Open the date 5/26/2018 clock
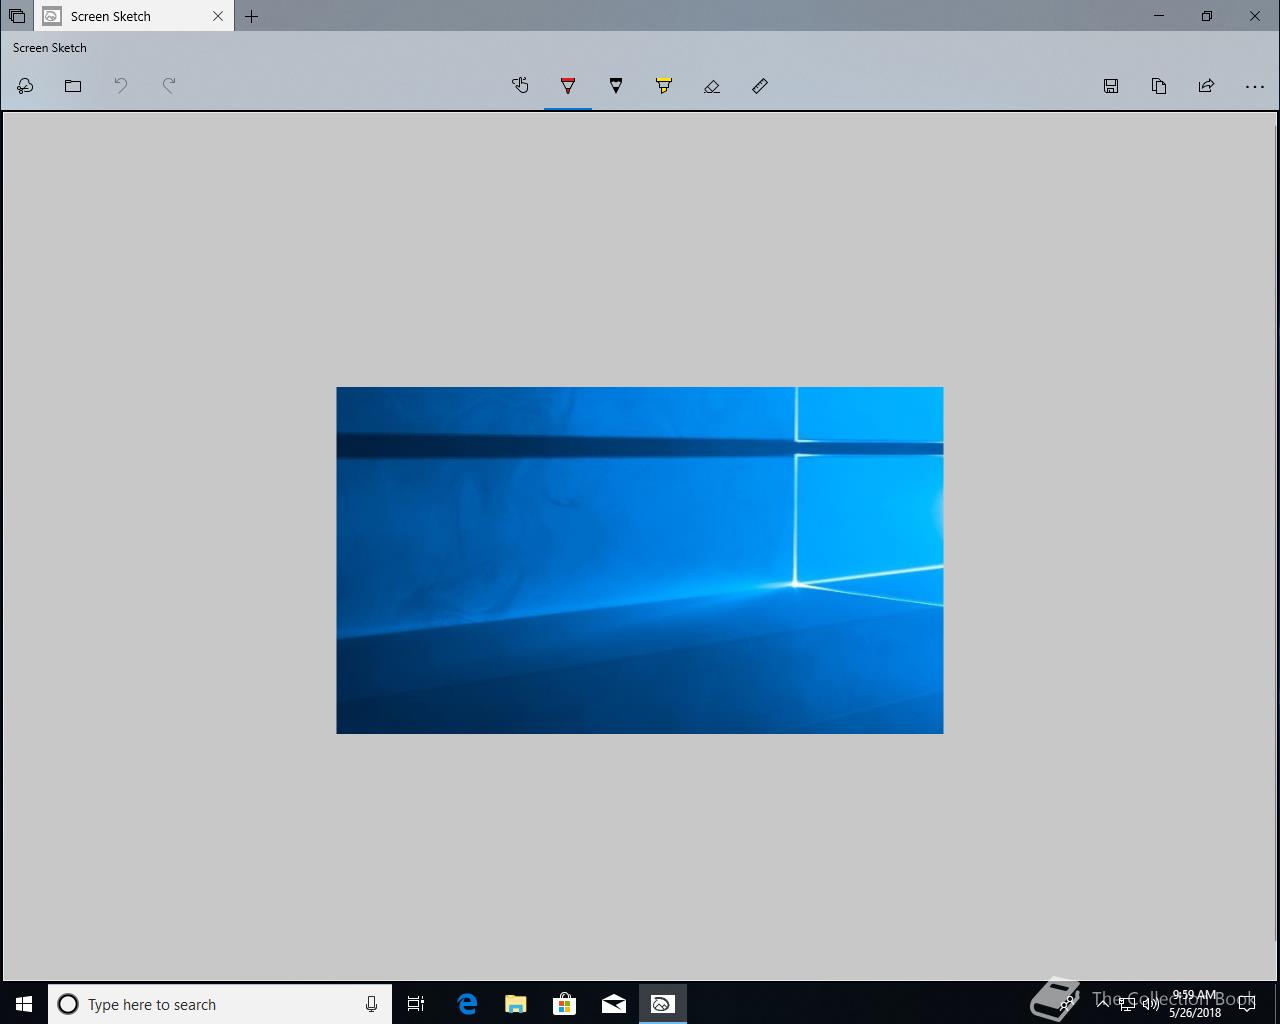Image resolution: width=1280 pixels, height=1024 pixels. click(1195, 1004)
